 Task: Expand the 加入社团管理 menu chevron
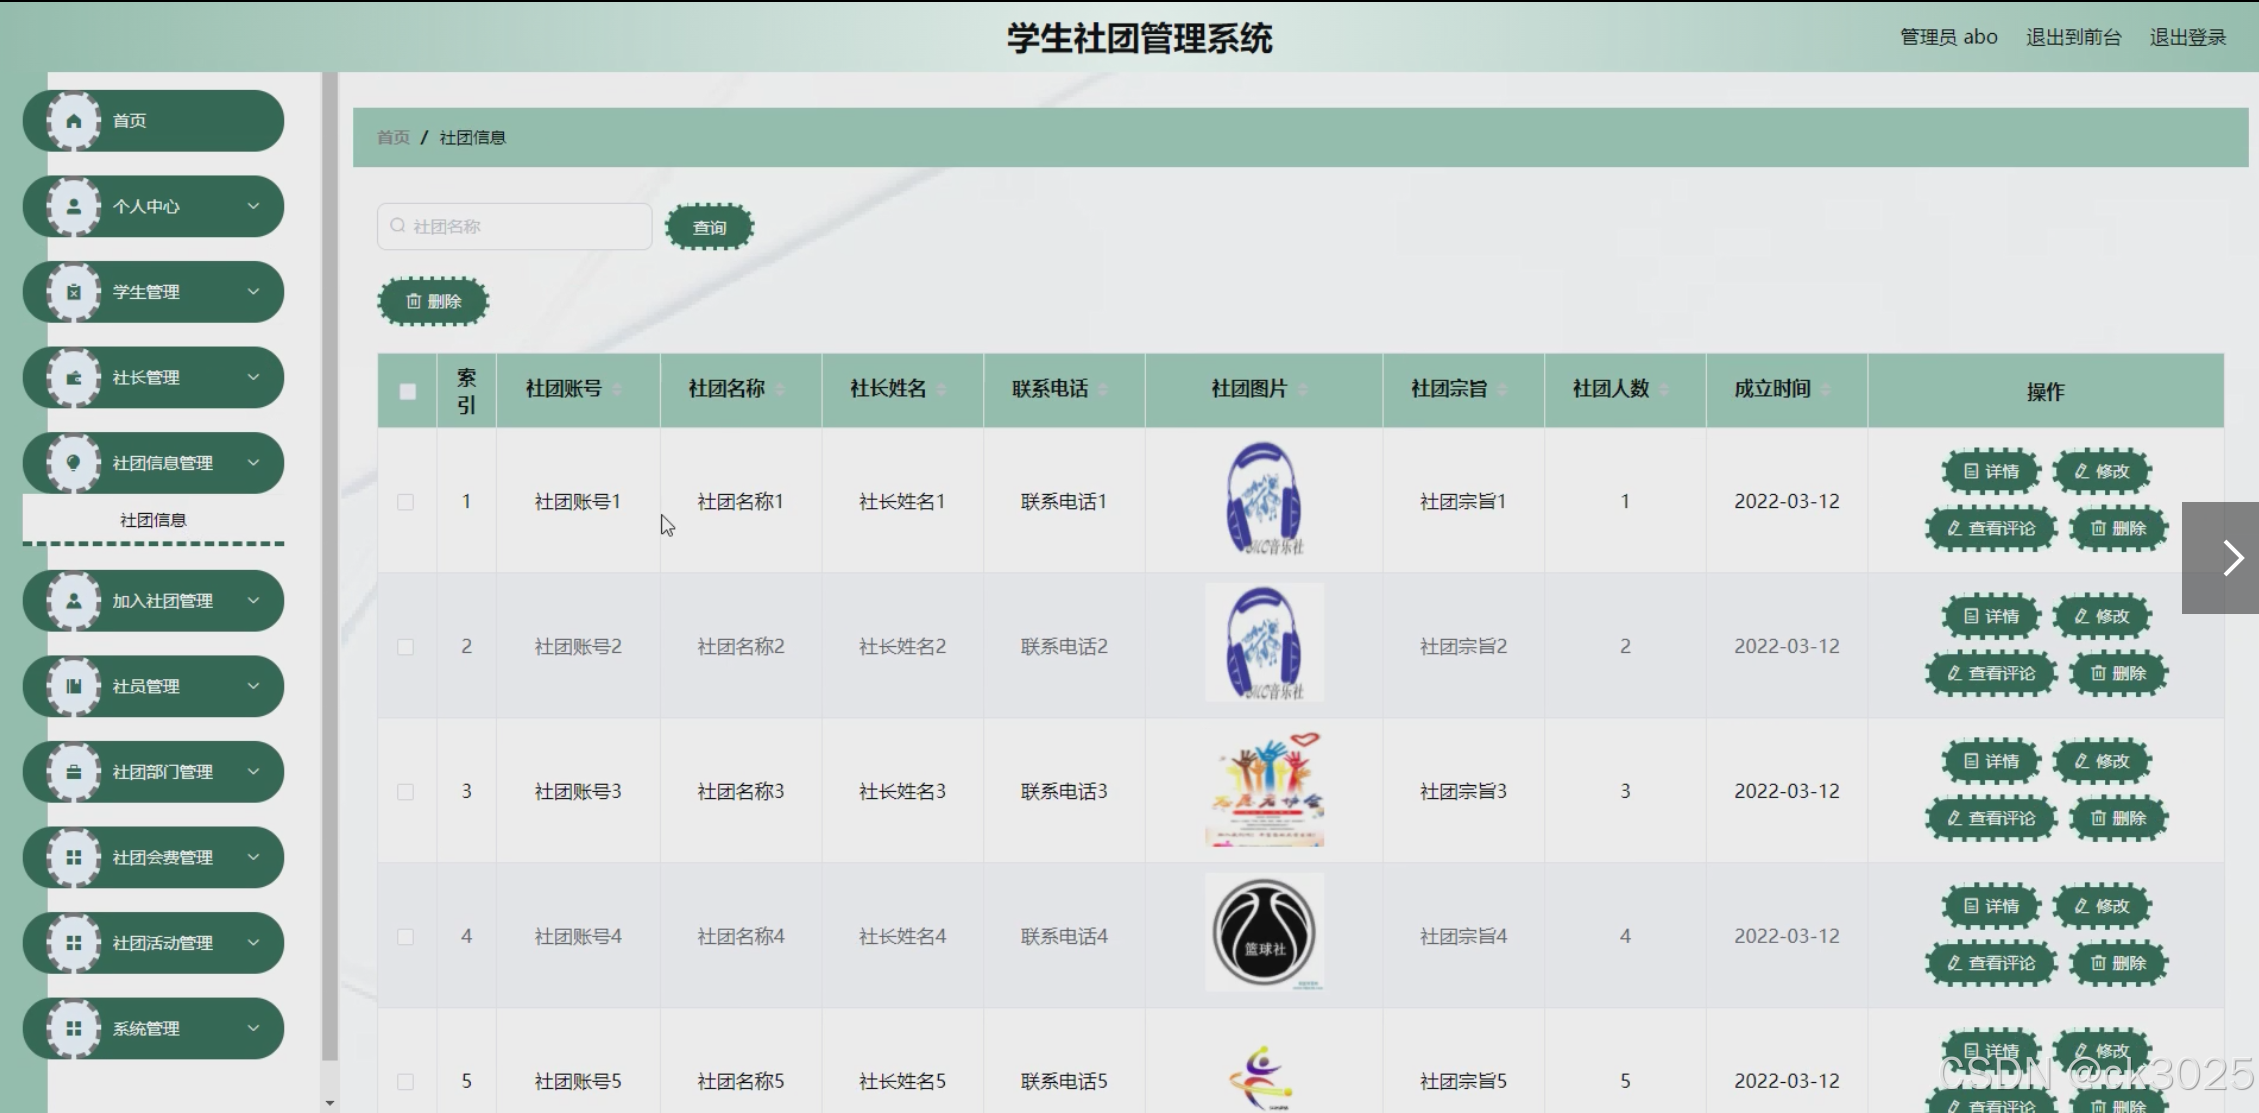pyautogui.click(x=253, y=601)
